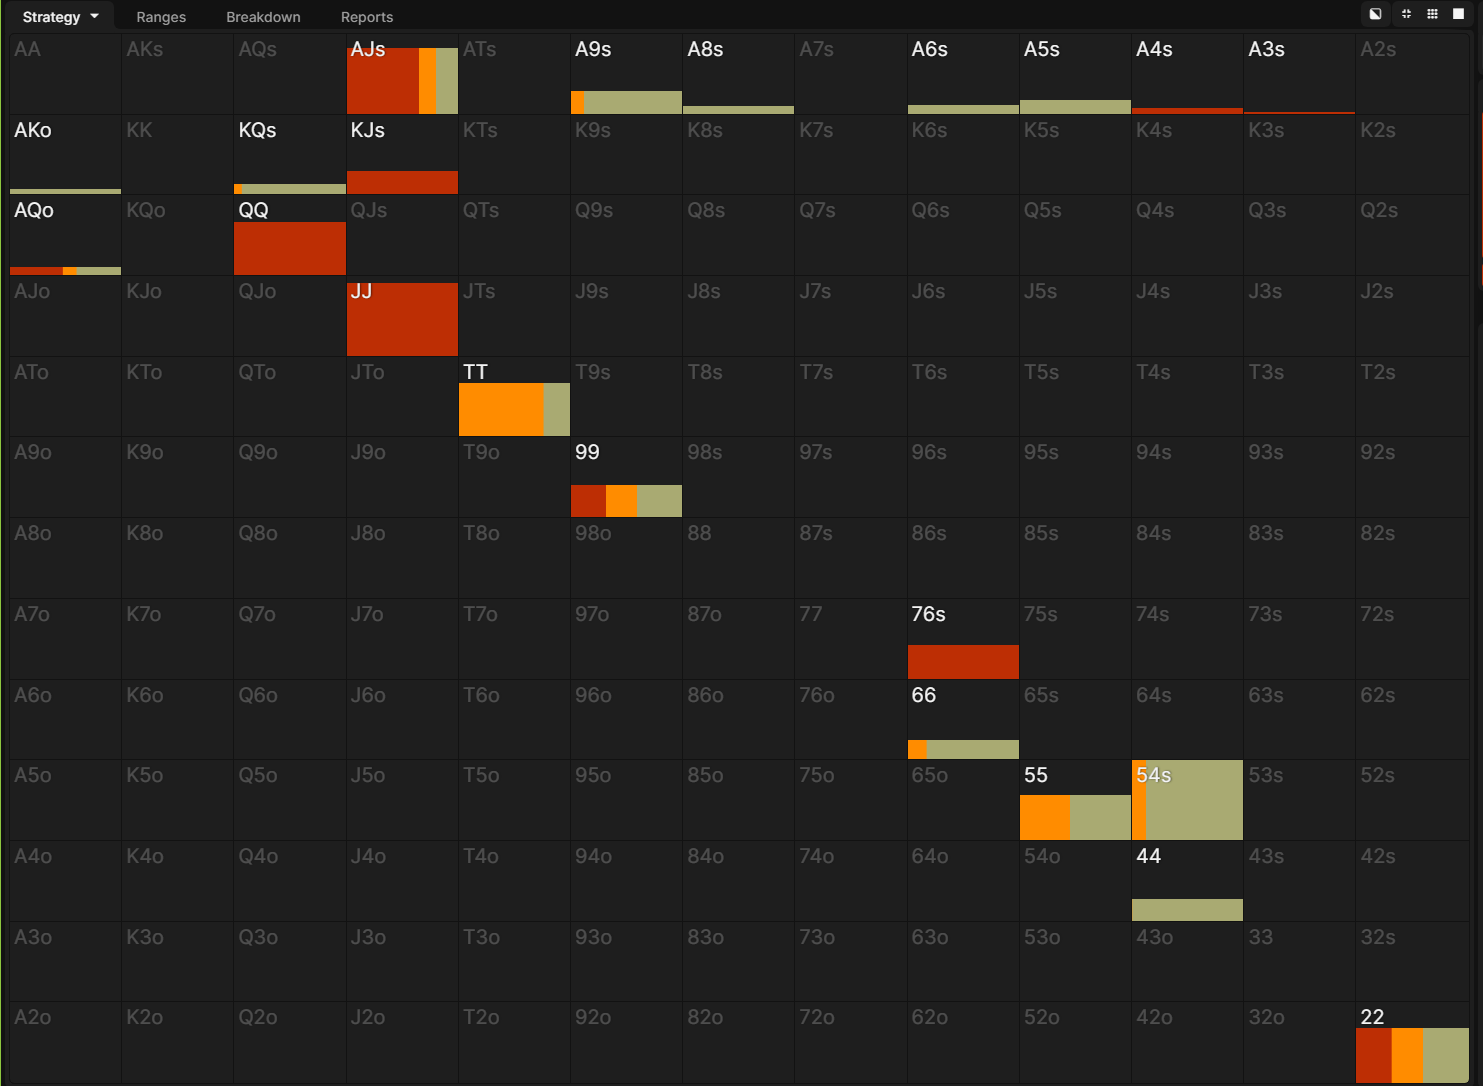Select the K2o hand cell
Screen dimensions: 1483x1086
coord(177,1042)
